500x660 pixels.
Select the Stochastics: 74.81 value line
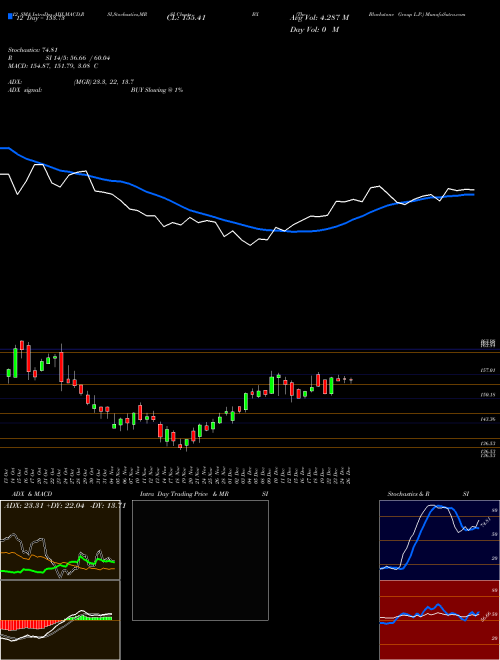point(33,49)
